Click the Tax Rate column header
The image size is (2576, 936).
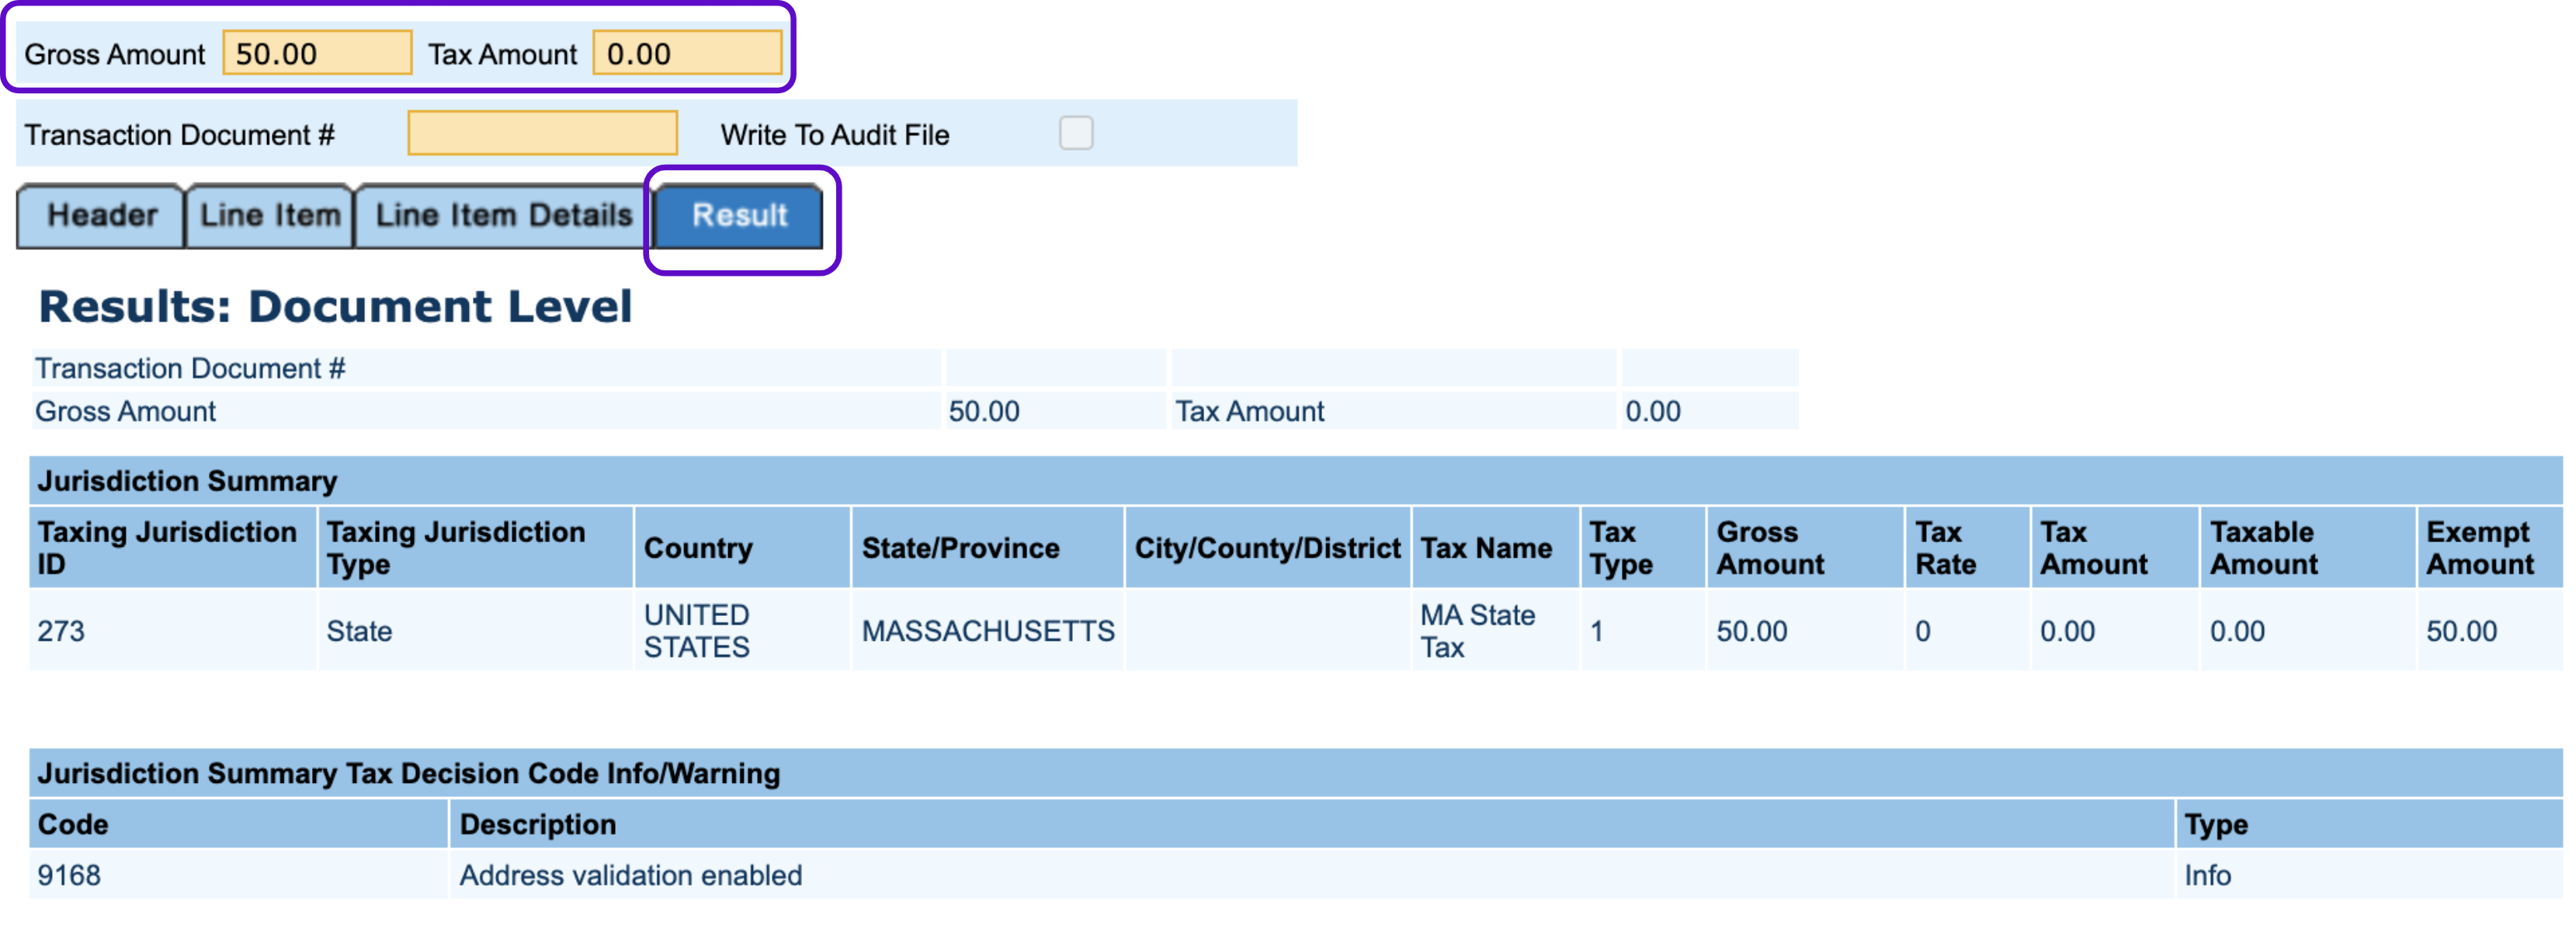(x=1945, y=547)
